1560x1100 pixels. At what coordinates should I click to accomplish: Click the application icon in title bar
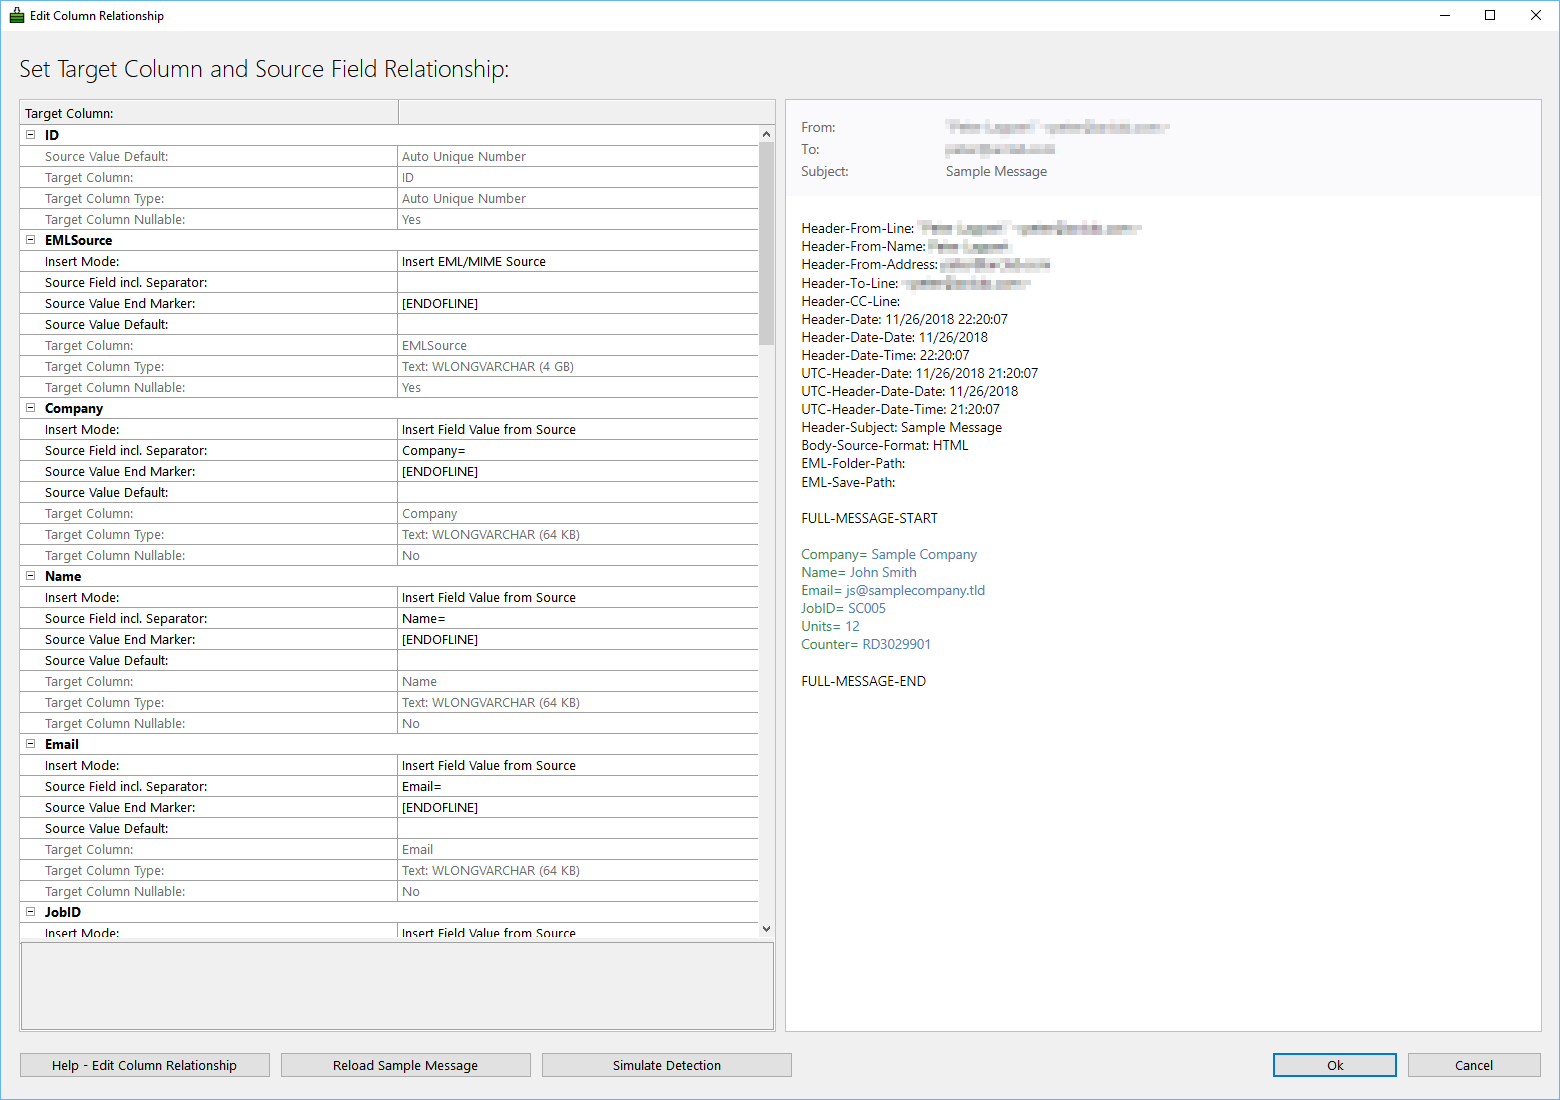16,16
